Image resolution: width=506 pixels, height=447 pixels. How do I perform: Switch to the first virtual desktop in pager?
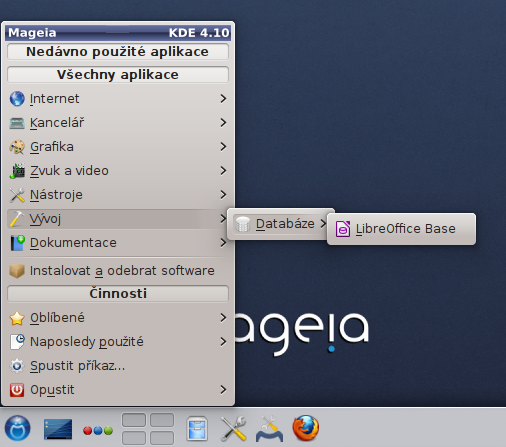pyautogui.click(x=134, y=420)
